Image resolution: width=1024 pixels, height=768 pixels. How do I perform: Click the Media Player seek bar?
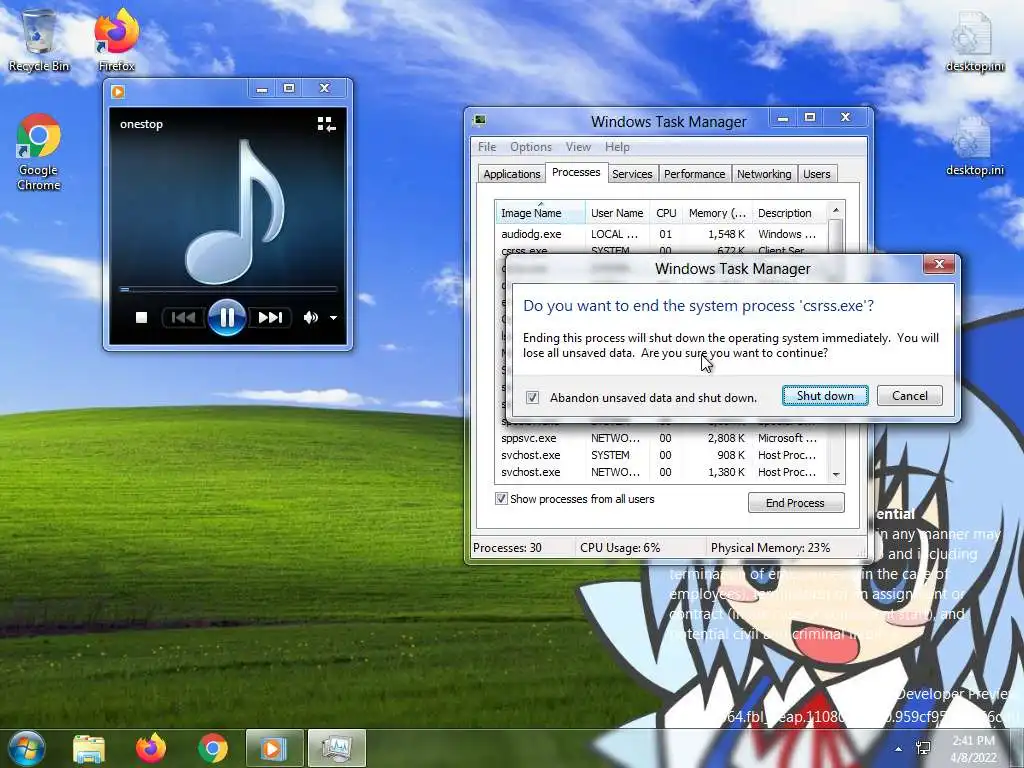[x=228, y=289]
